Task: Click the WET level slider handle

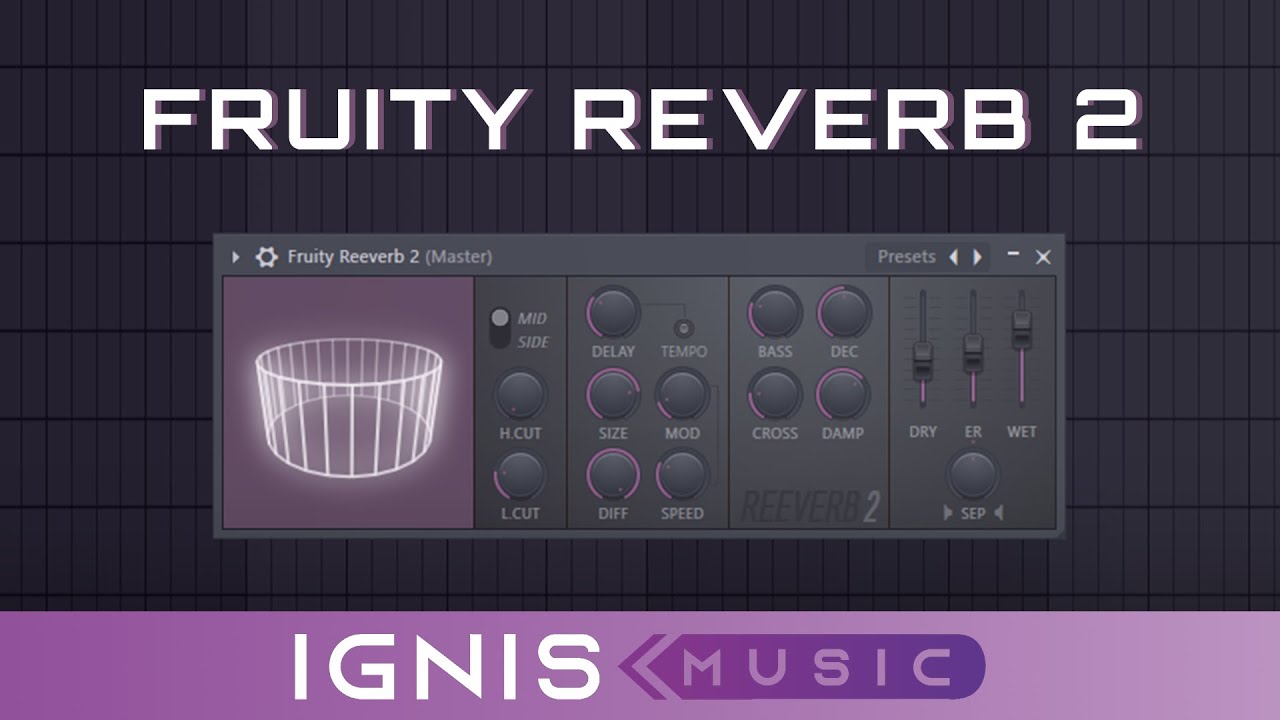Action: (x=1021, y=329)
